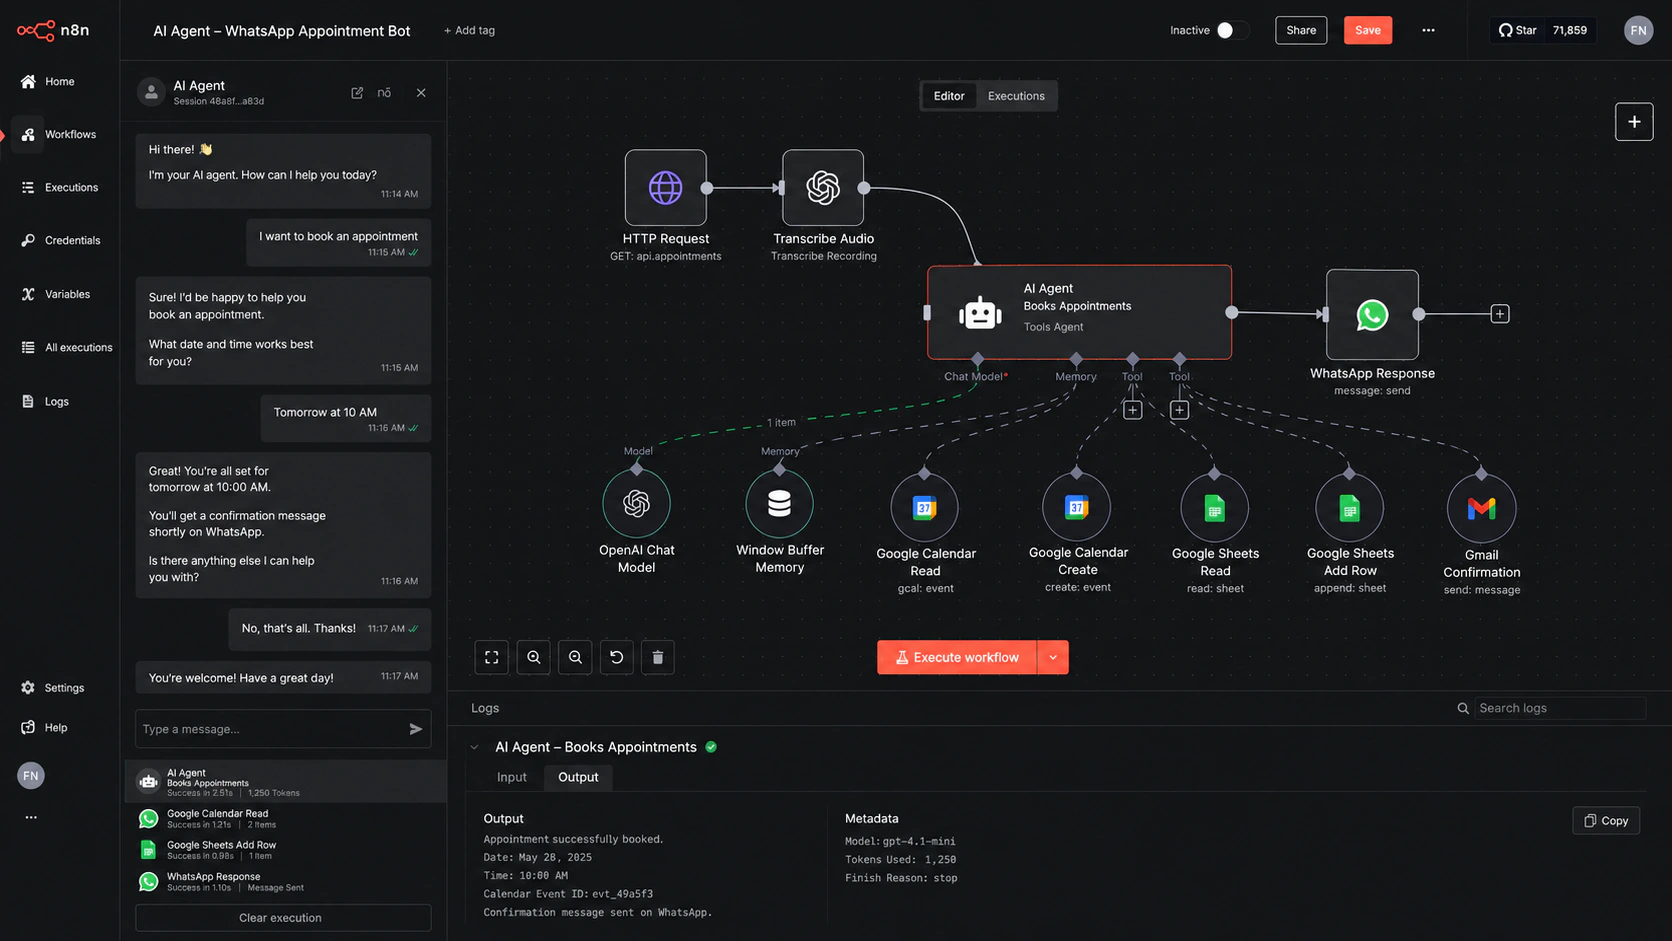Screen dimensions: 1672x941
Task: Add a tool via second Tool plus
Action: click(x=1179, y=410)
